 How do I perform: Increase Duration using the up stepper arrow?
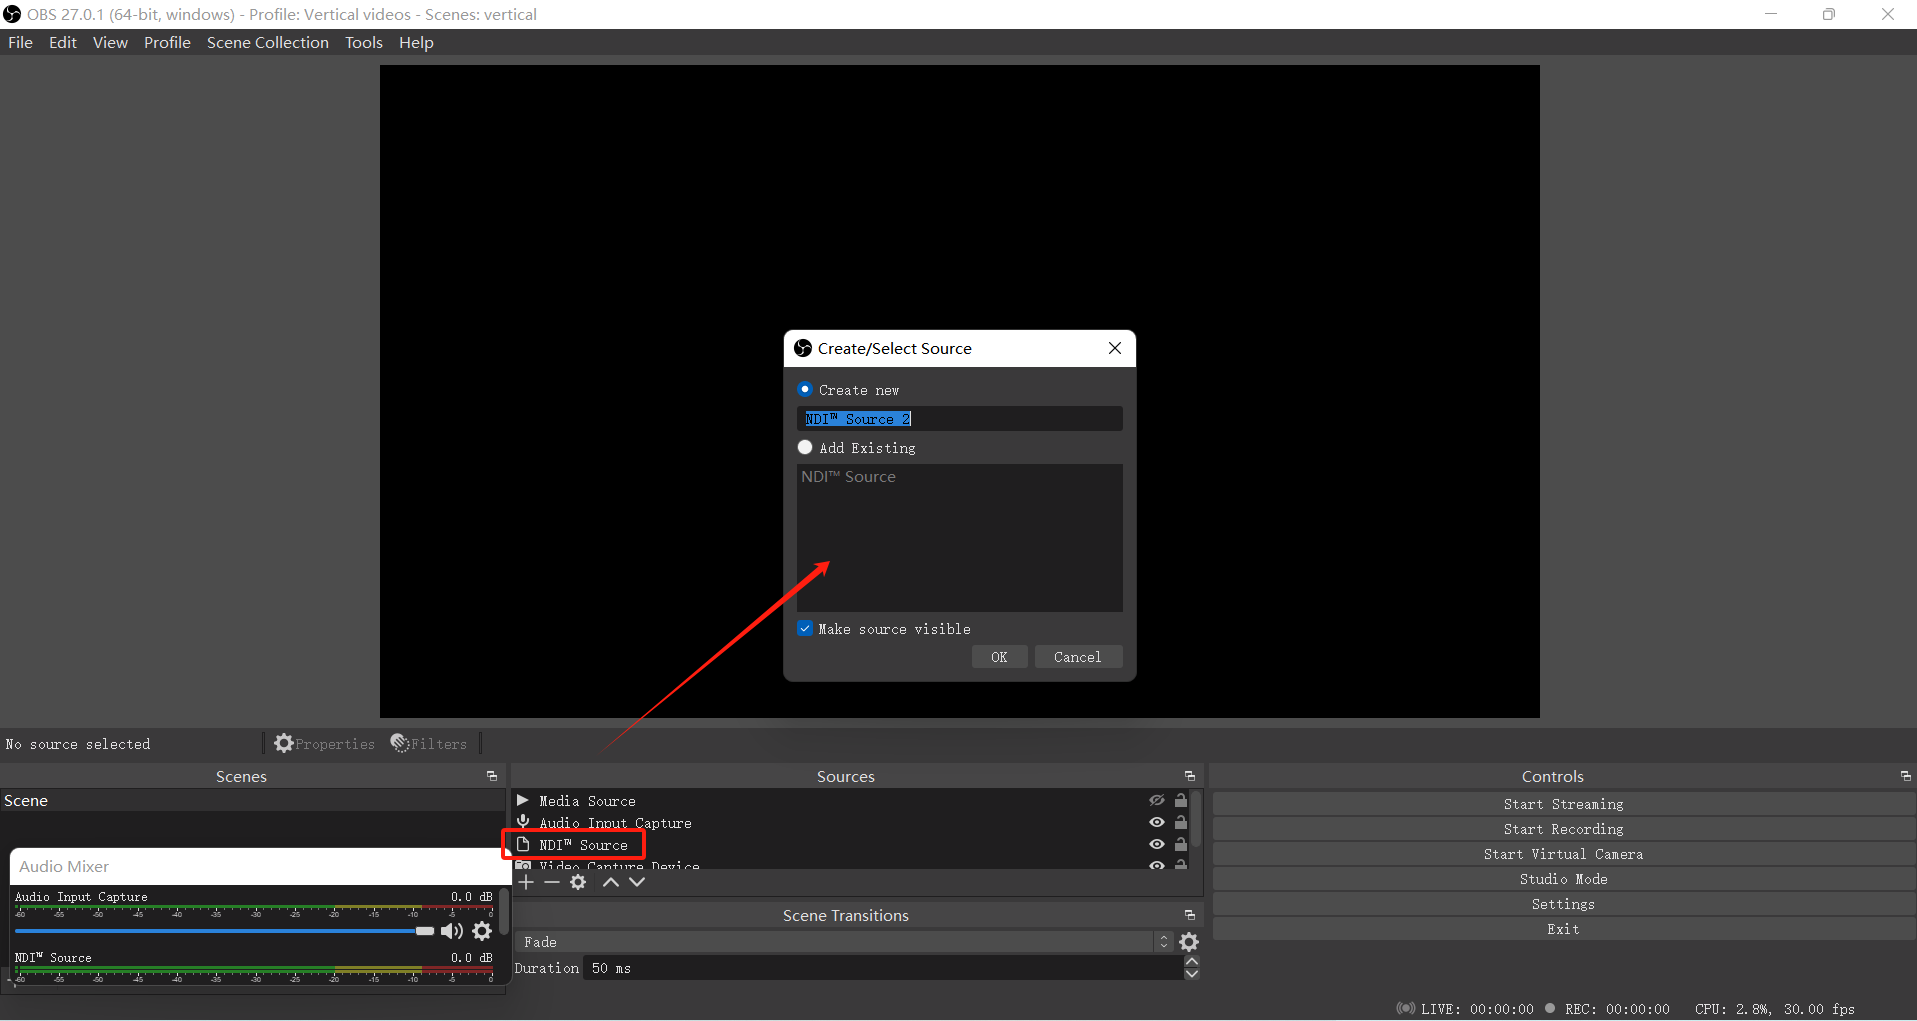point(1191,961)
